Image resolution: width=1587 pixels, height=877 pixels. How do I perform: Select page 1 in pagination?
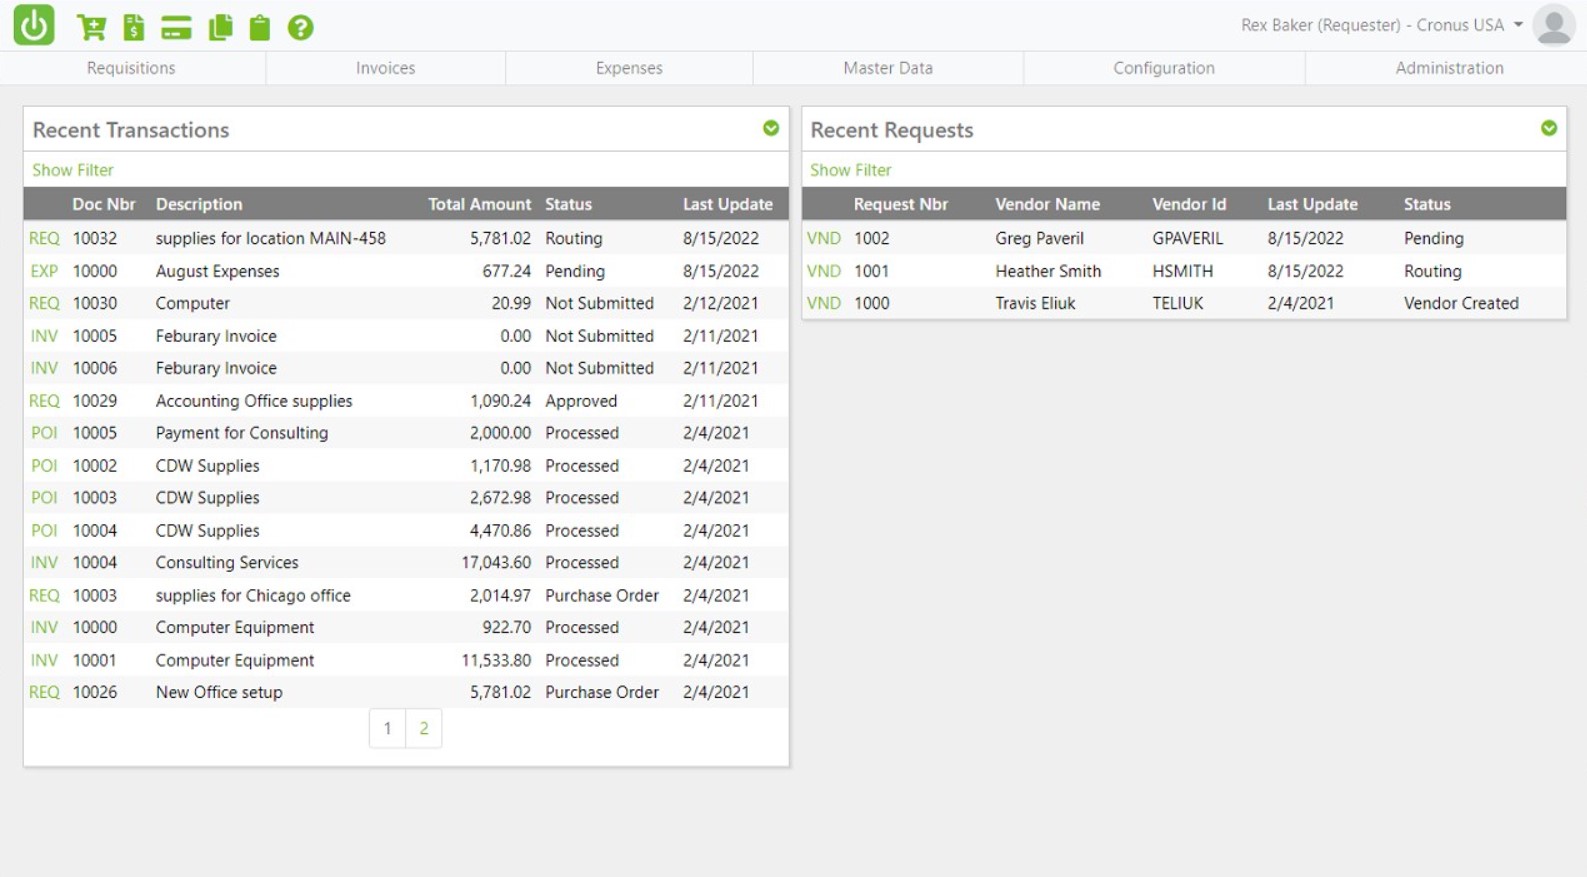[x=387, y=728]
